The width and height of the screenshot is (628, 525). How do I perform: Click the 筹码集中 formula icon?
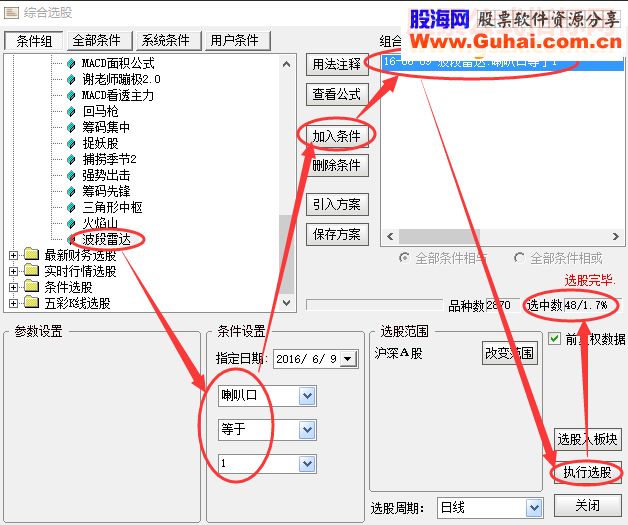[x=71, y=127]
